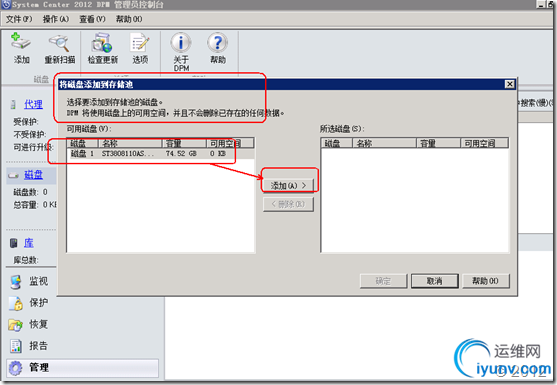Image resolution: width=557 pixels, height=385 pixels.
Task: Open the Protection (保护) navigation icon
Action: 16,303
